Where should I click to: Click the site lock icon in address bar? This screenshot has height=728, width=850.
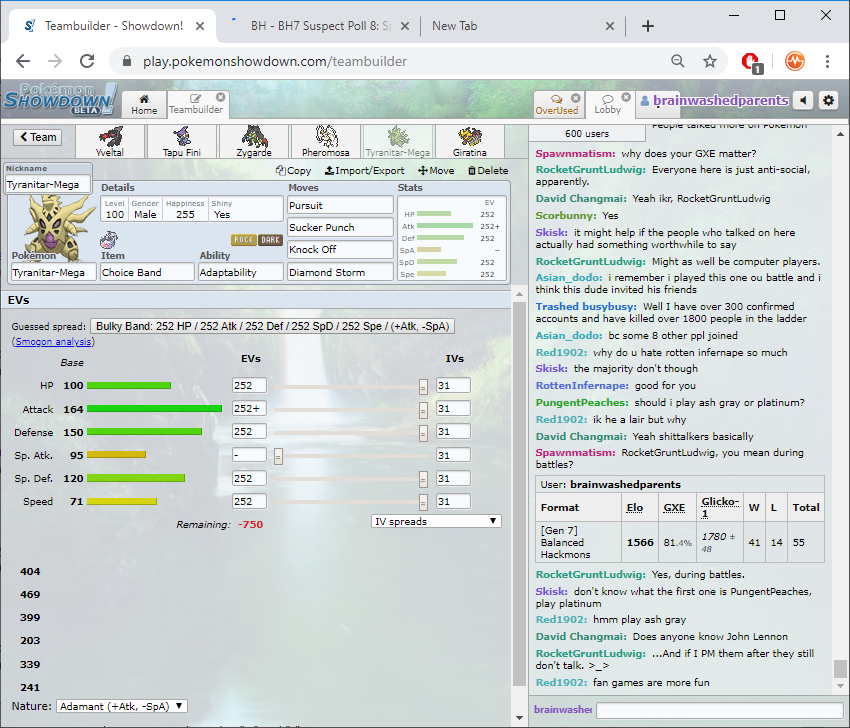[x=127, y=61]
